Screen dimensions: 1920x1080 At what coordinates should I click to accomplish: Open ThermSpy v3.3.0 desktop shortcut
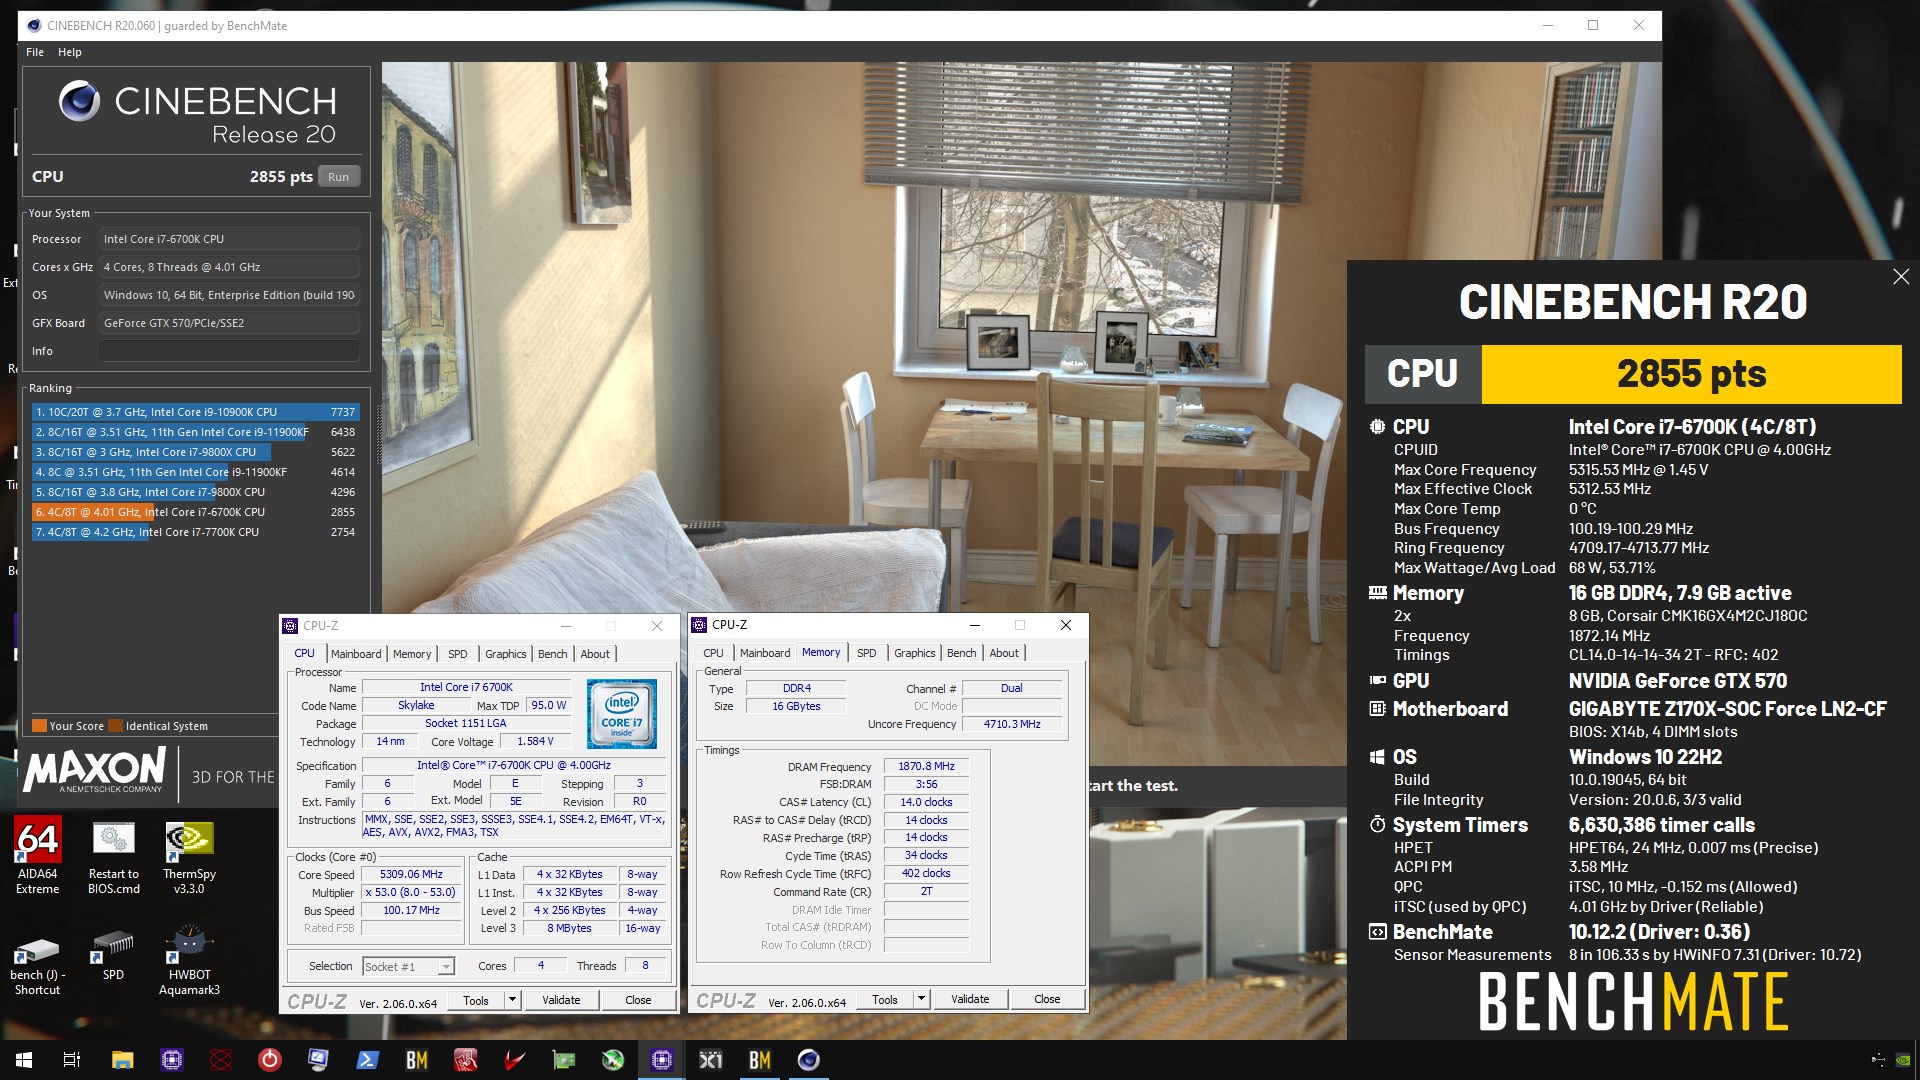[189, 856]
